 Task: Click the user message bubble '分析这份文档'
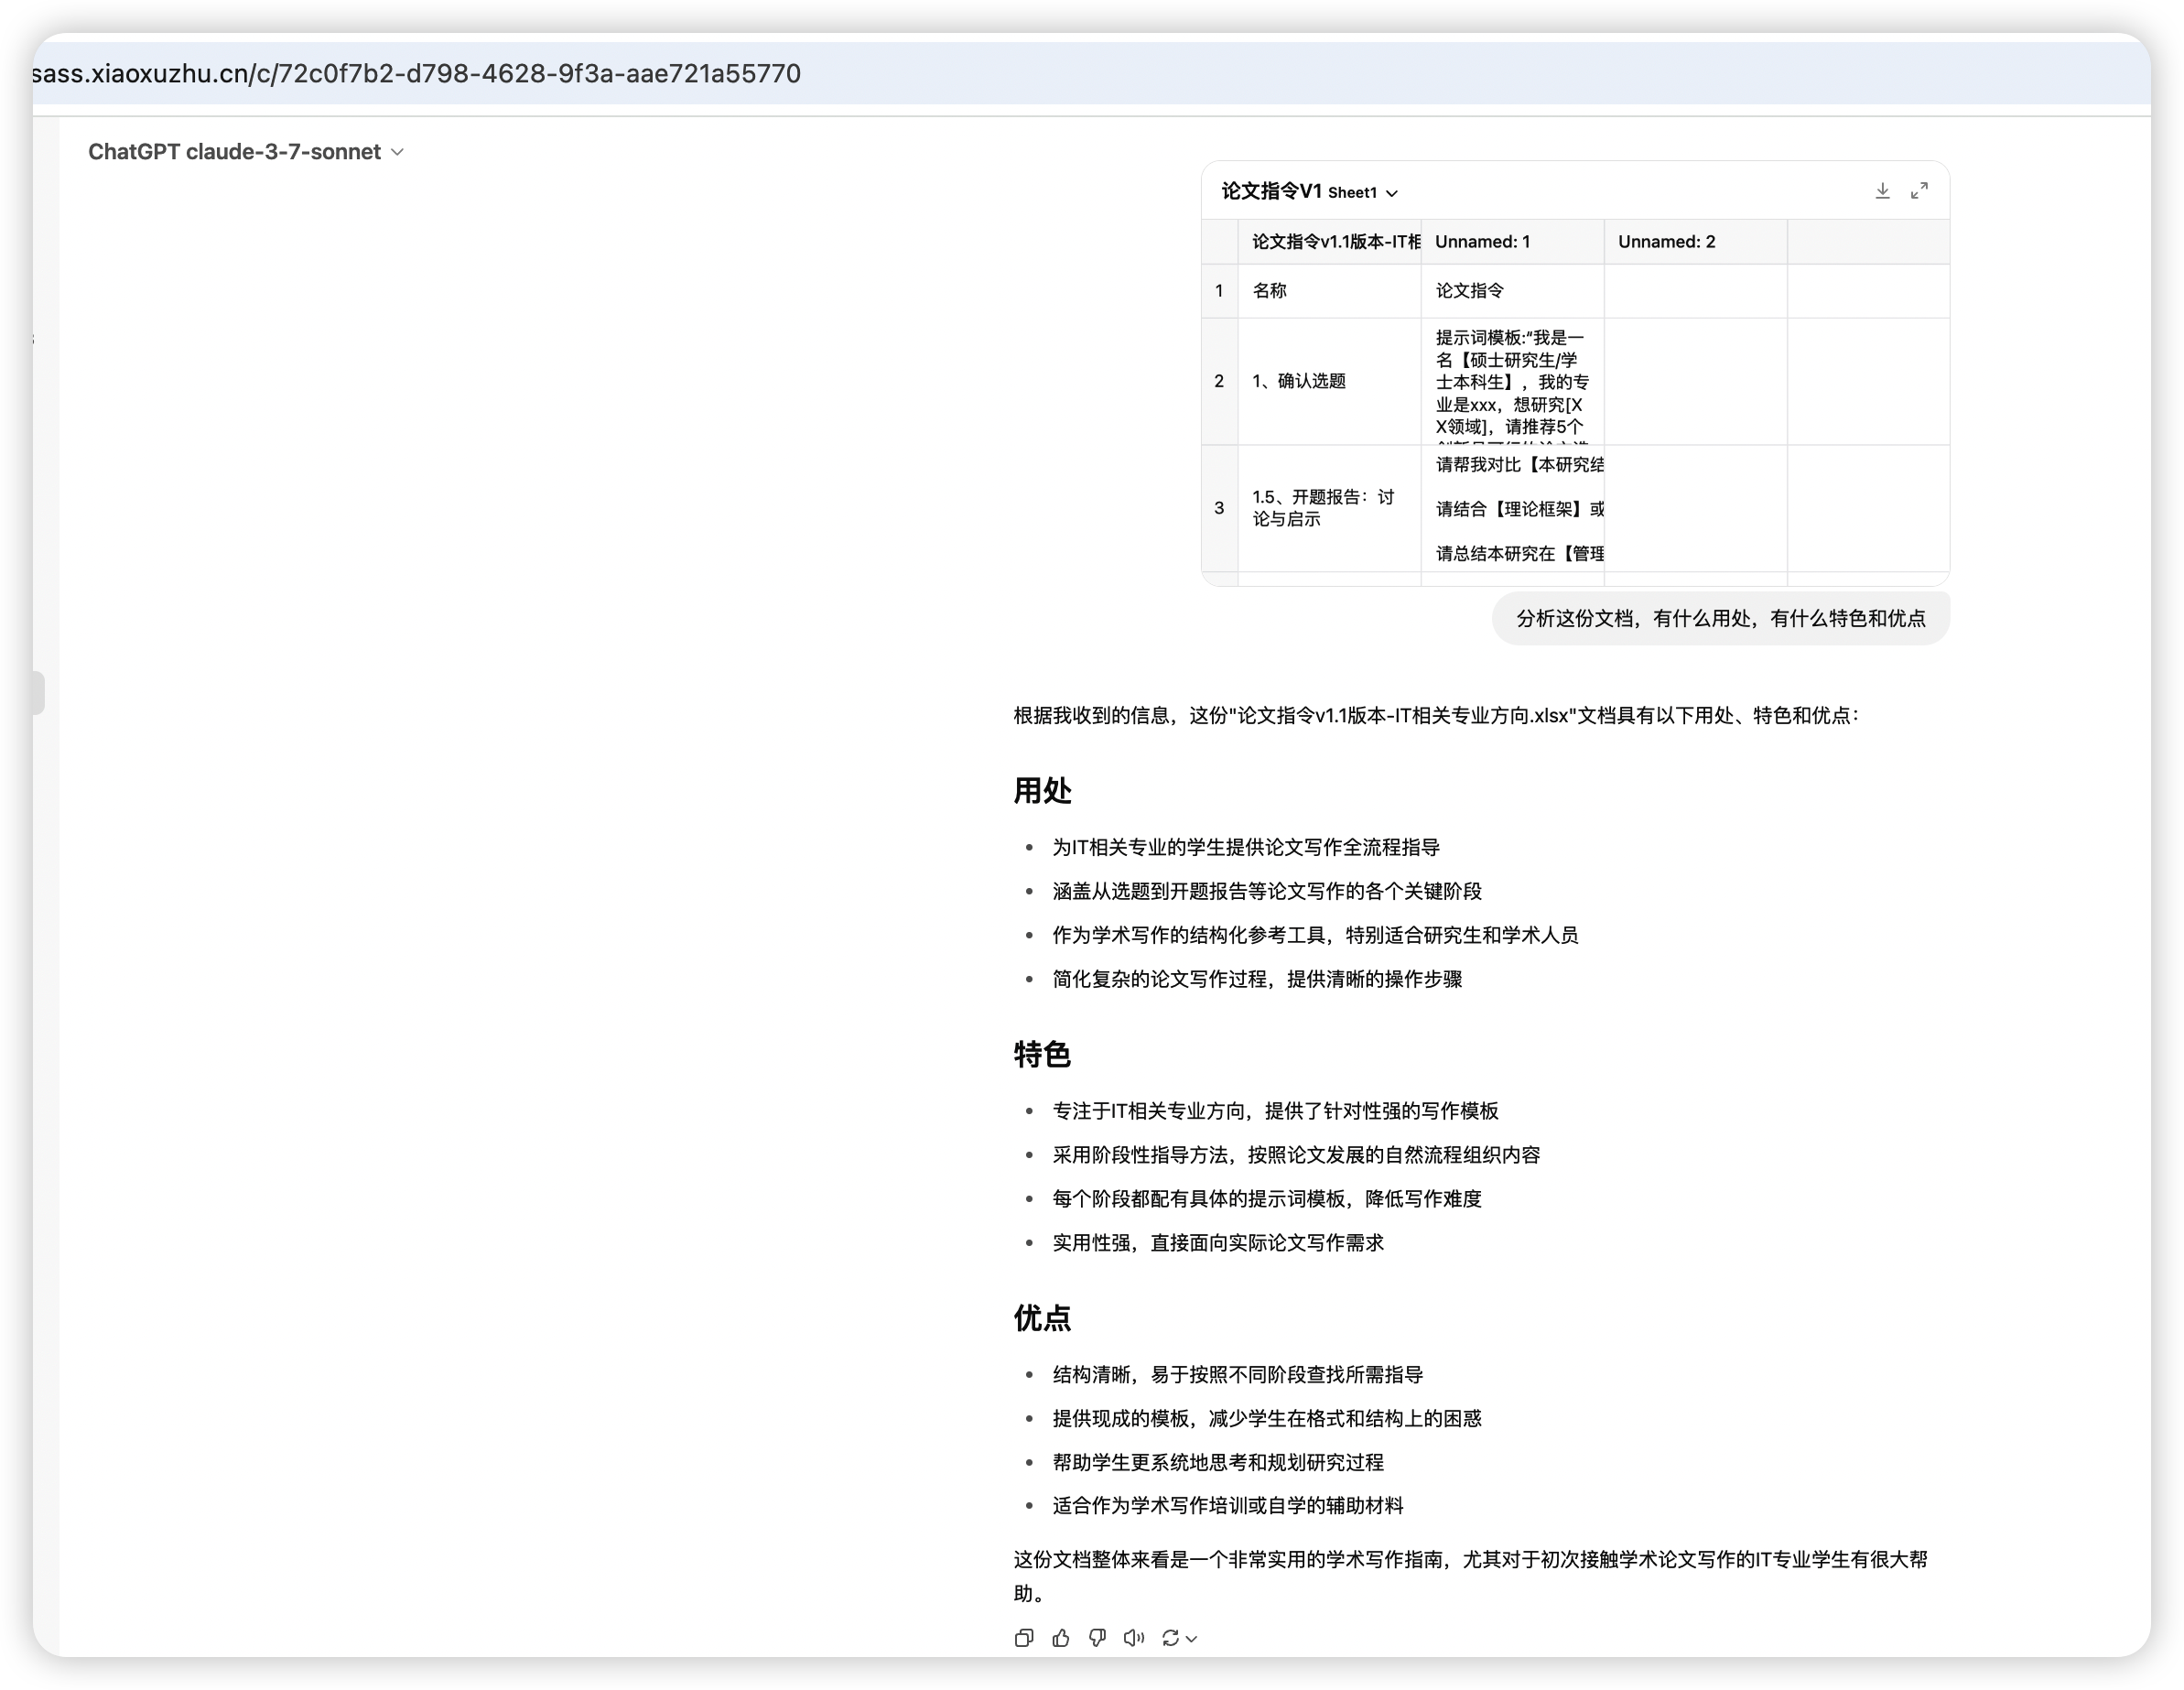pos(1720,619)
